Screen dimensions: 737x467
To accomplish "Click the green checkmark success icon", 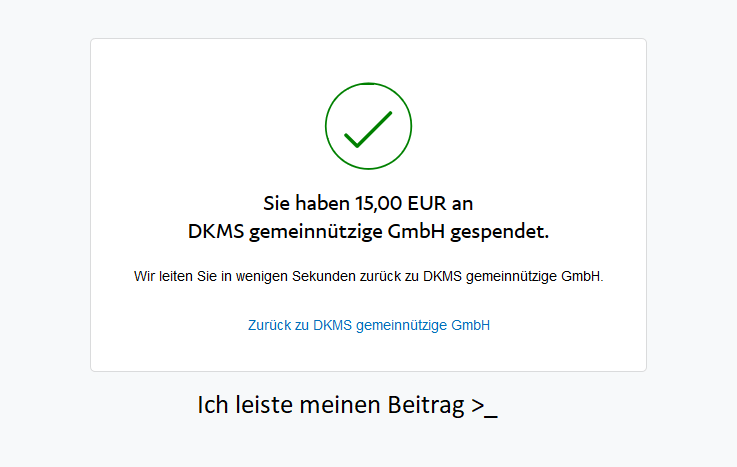I will [x=368, y=129].
